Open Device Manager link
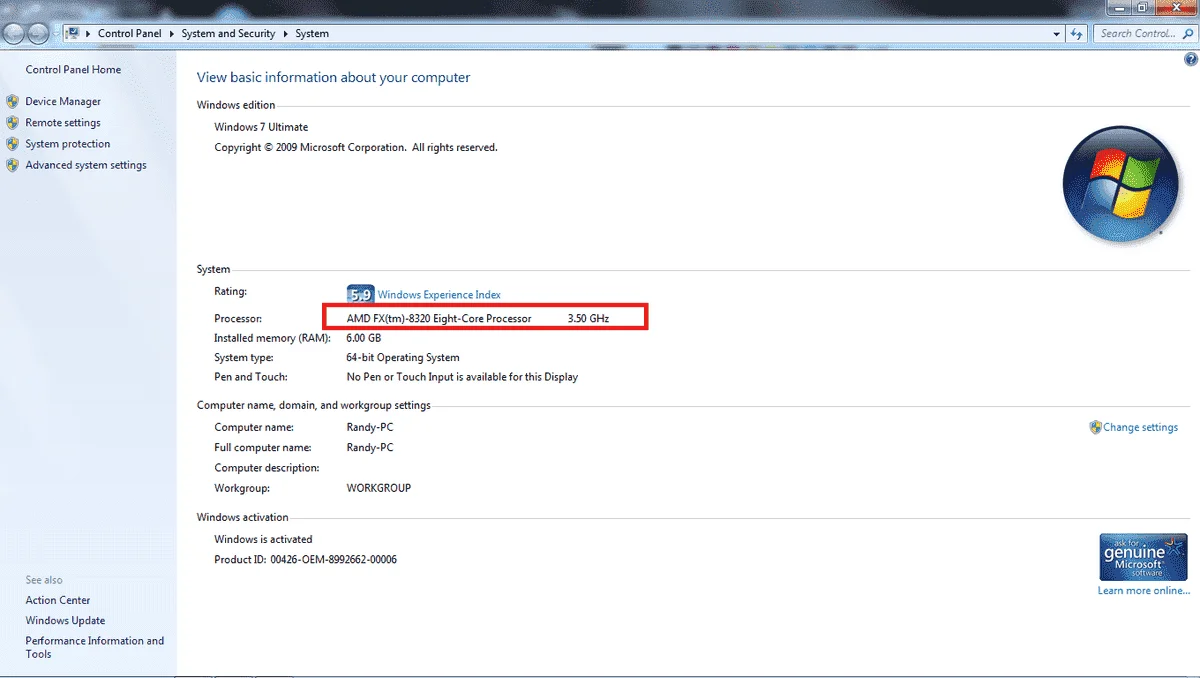 pyautogui.click(x=63, y=101)
